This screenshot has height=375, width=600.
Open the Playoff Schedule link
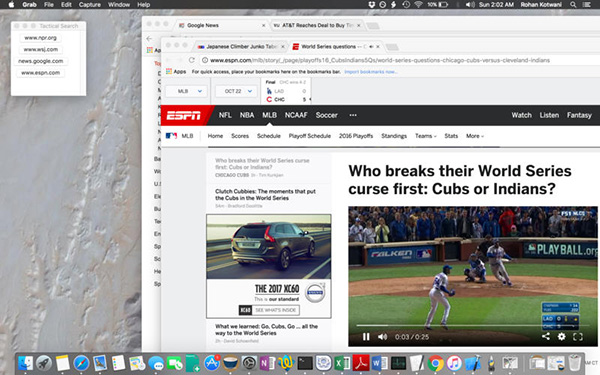pos(310,136)
